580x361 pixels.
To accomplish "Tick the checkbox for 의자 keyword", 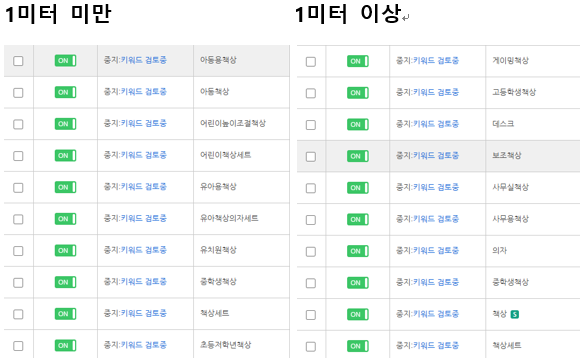I will [311, 252].
